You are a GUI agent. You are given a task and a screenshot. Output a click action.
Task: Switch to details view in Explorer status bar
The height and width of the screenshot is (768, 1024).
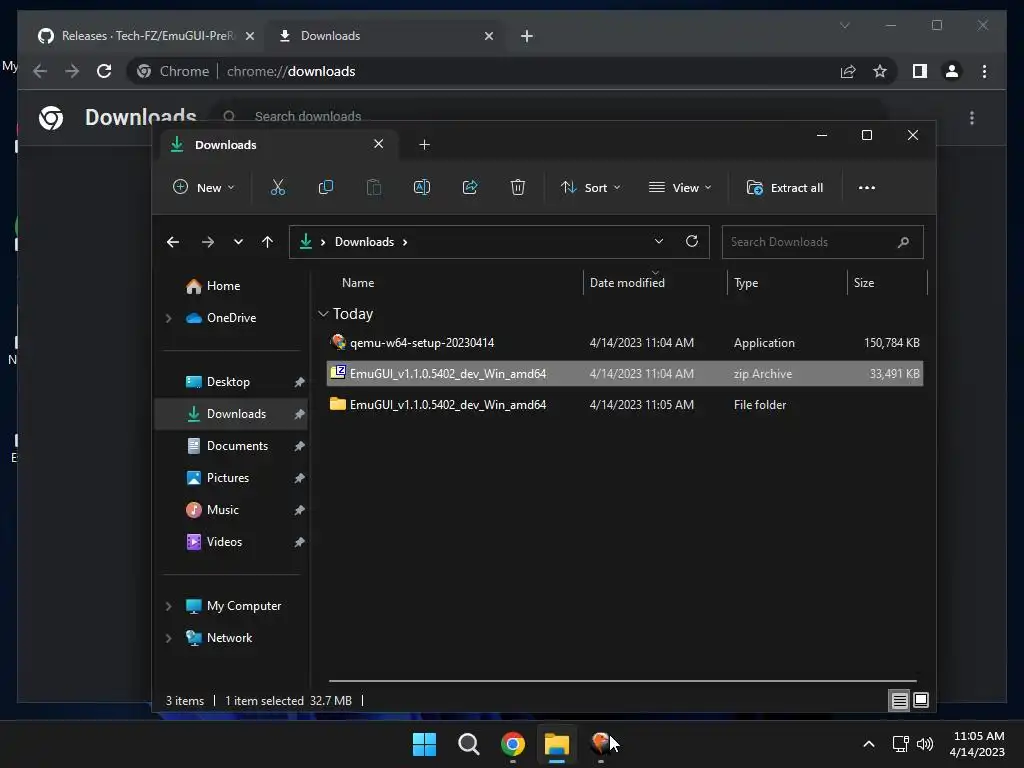tap(899, 701)
